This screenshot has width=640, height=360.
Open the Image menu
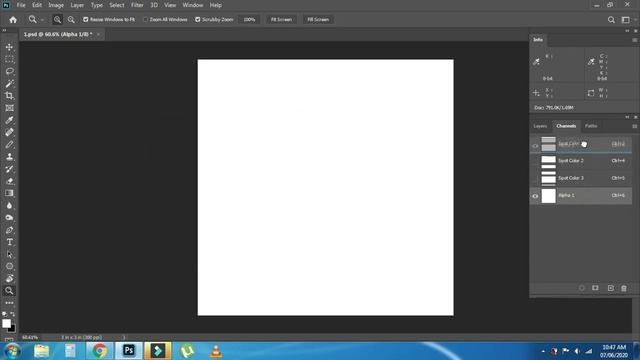pyautogui.click(x=56, y=5)
